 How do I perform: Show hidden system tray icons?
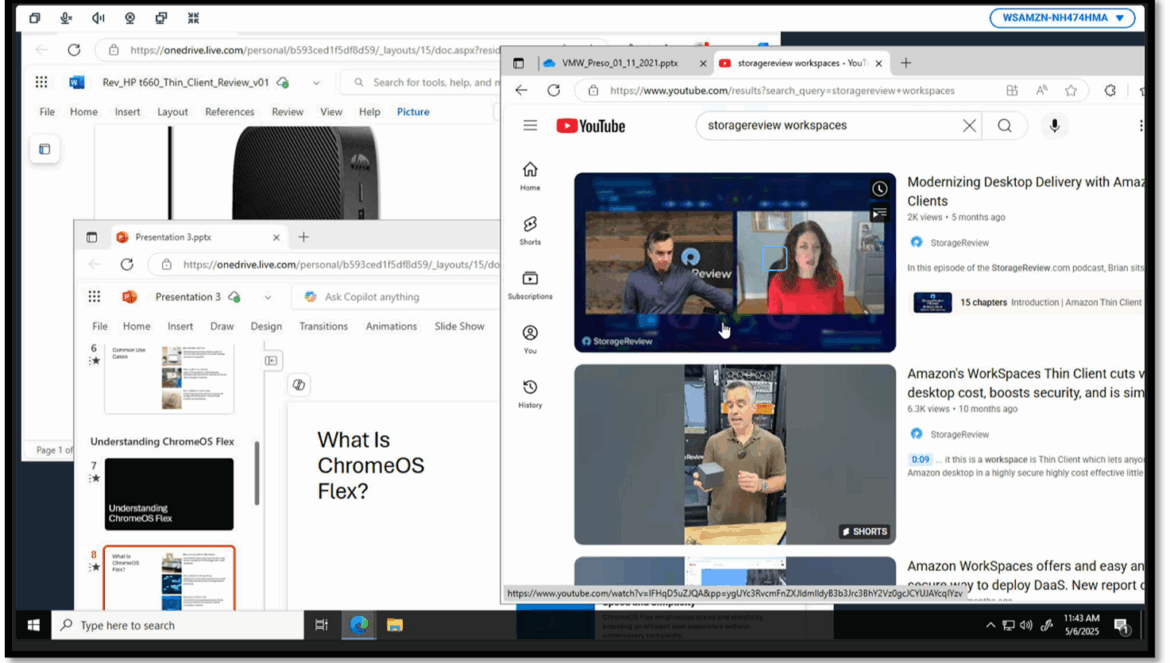[990, 625]
